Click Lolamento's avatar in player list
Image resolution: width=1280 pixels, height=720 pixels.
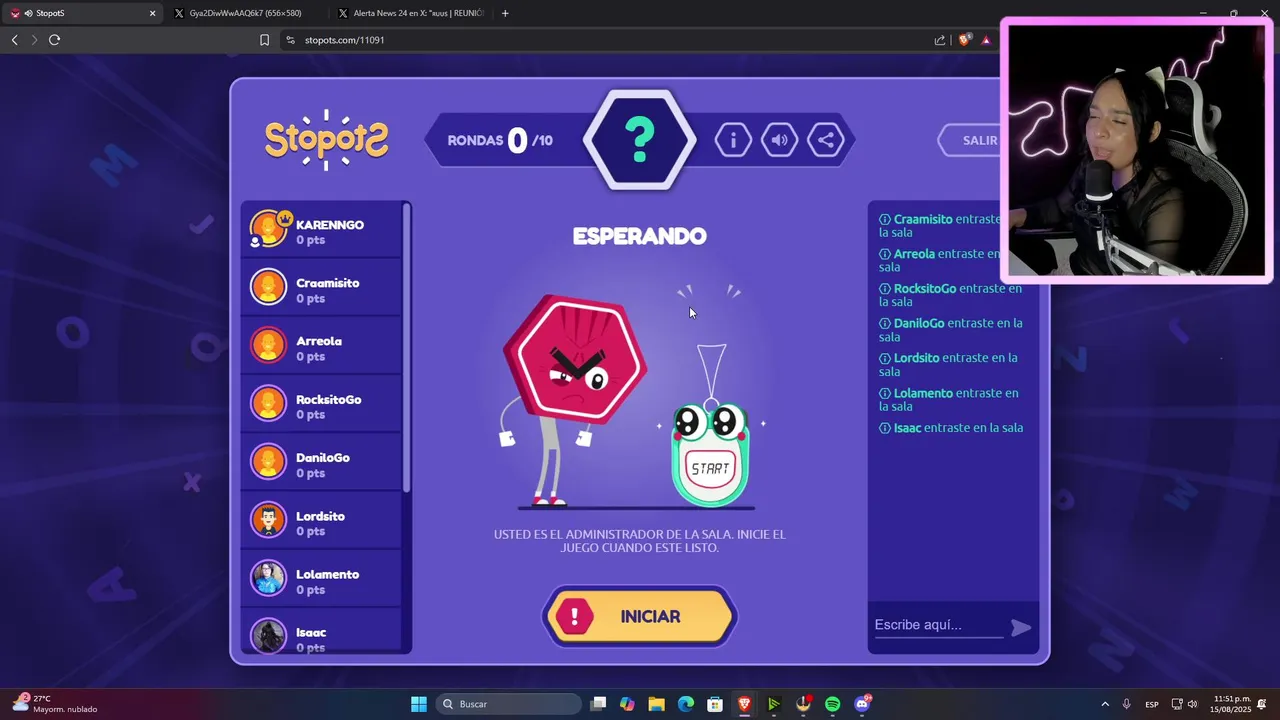coord(268,578)
